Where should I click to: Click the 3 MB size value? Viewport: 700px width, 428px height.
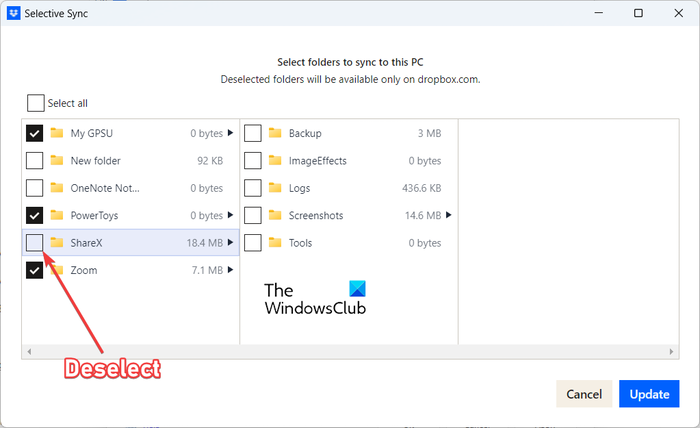click(429, 133)
